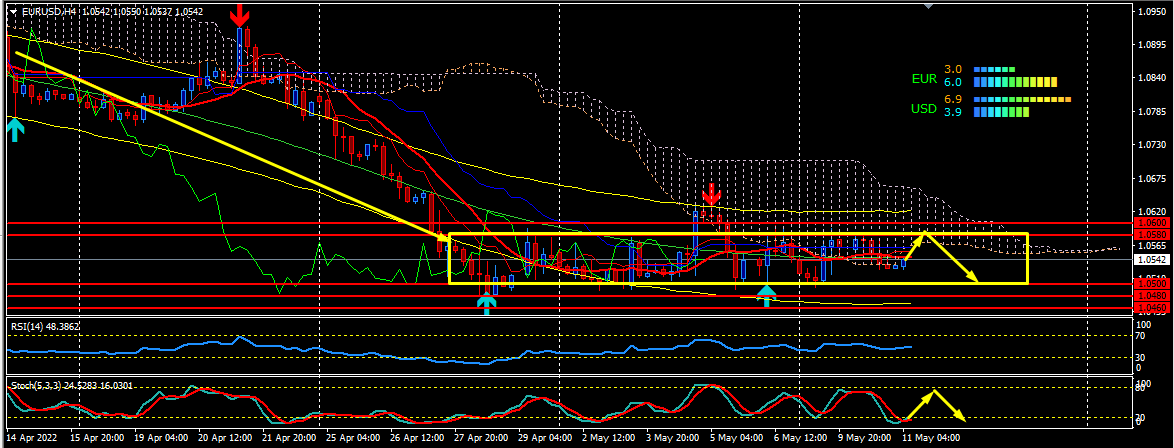Select the cyan up arrow at far left
Viewport: 1174px width, 448px height.
pos(14,128)
